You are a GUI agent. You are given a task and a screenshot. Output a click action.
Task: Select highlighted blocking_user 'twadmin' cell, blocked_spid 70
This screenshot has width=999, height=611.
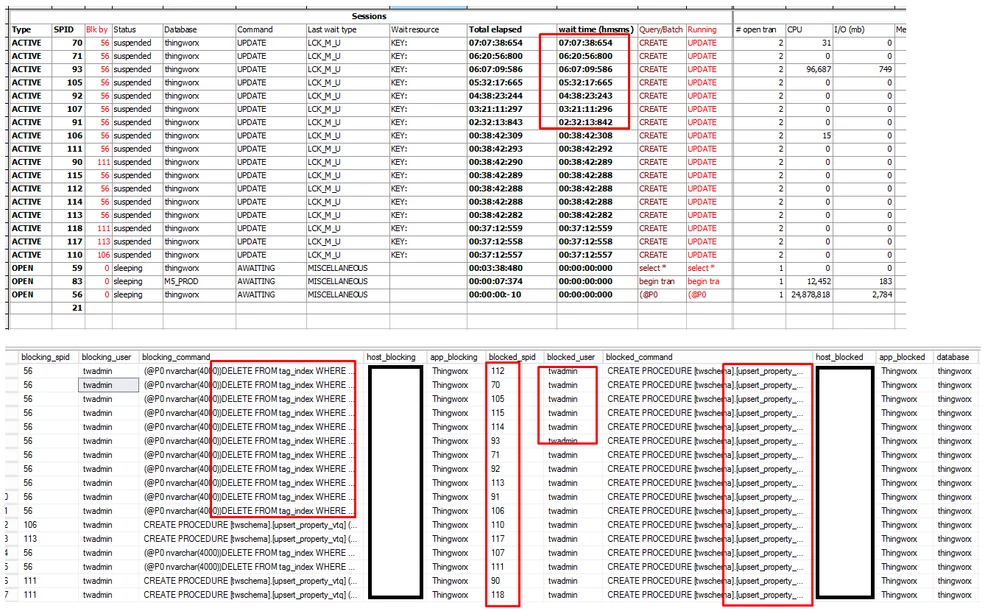tap(109, 385)
